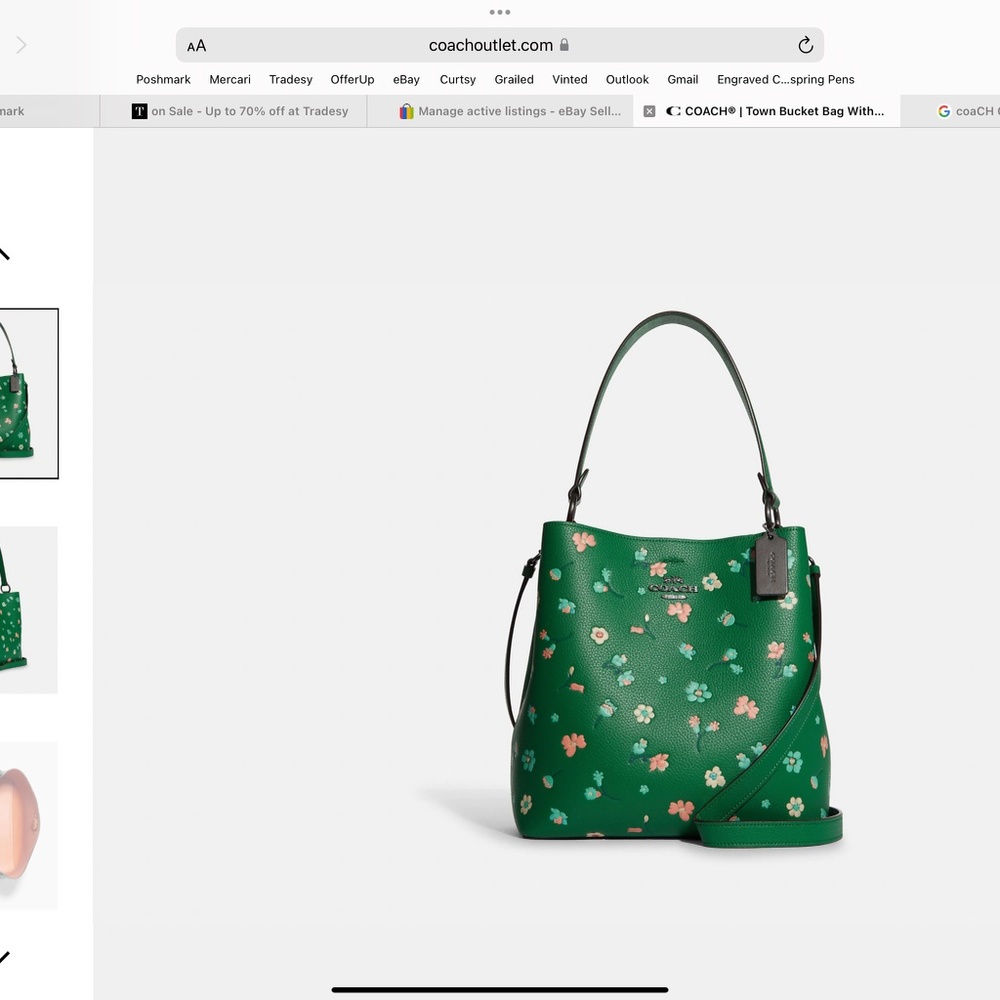Image resolution: width=1000 pixels, height=1000 pixels.
Task: Select the pink interior product thumbnail
Action: (25, 824)
